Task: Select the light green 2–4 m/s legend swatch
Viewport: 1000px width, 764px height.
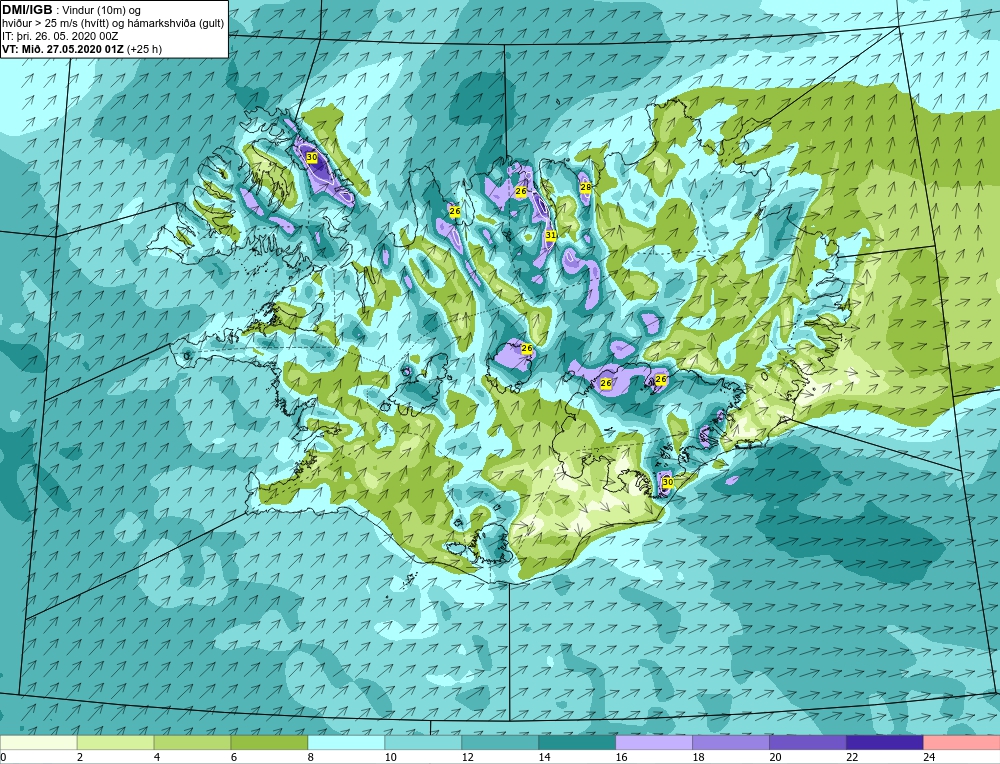Action: point(115,743)
